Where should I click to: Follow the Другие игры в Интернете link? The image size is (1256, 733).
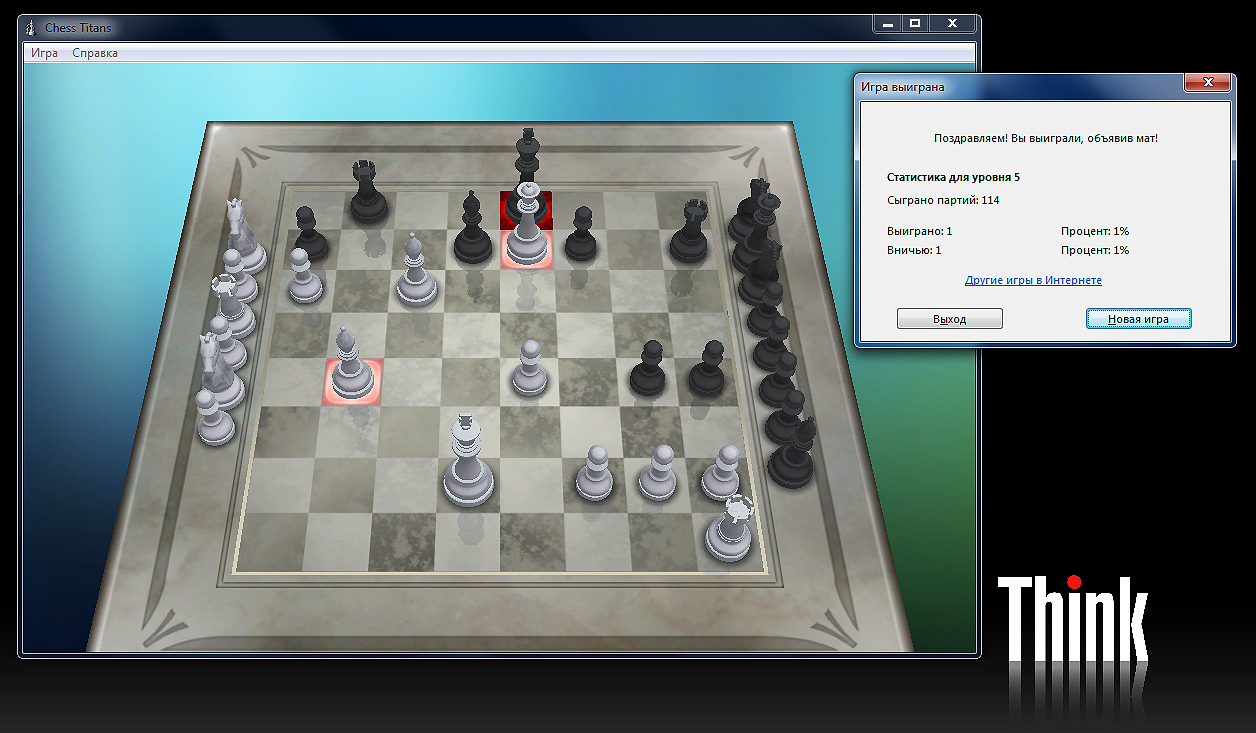click(1033, 280)
